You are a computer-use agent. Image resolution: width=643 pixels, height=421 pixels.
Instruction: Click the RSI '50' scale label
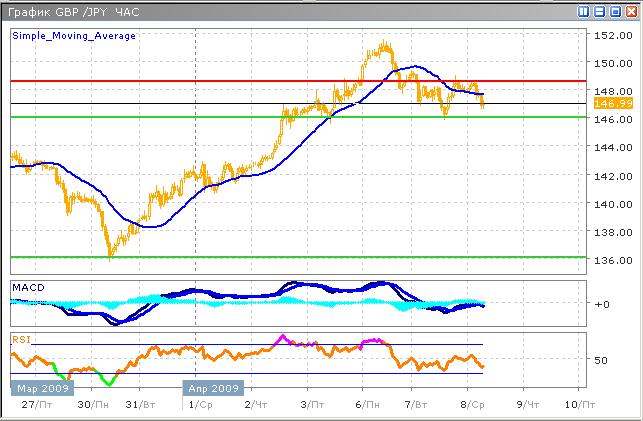[601, 360]
